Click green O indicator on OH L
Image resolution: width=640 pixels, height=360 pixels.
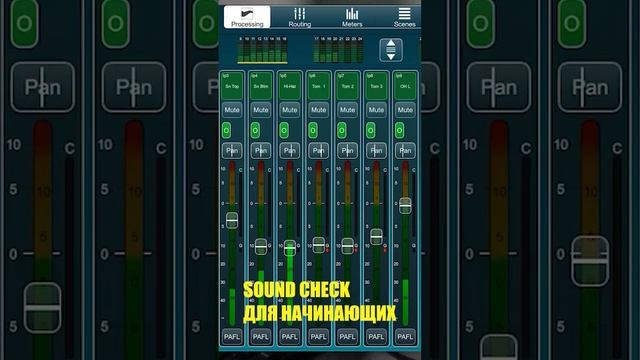tap(400, 130)
